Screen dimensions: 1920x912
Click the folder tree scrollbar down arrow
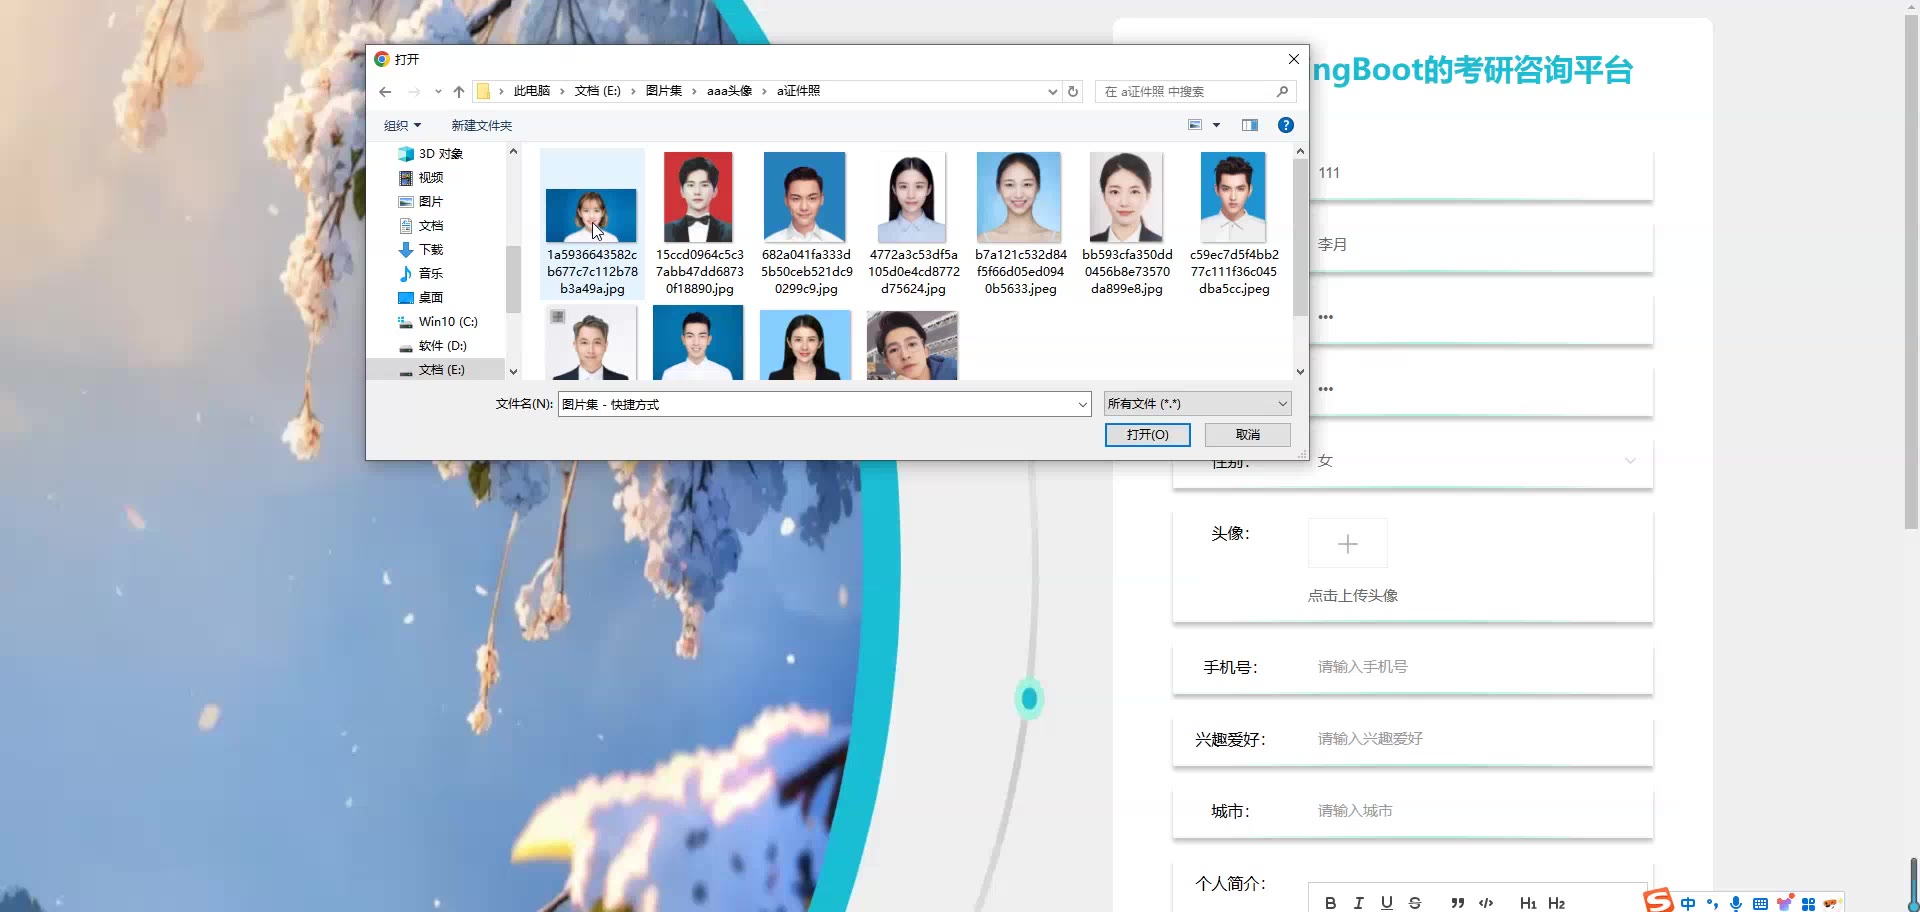click(x=513, y=372)
